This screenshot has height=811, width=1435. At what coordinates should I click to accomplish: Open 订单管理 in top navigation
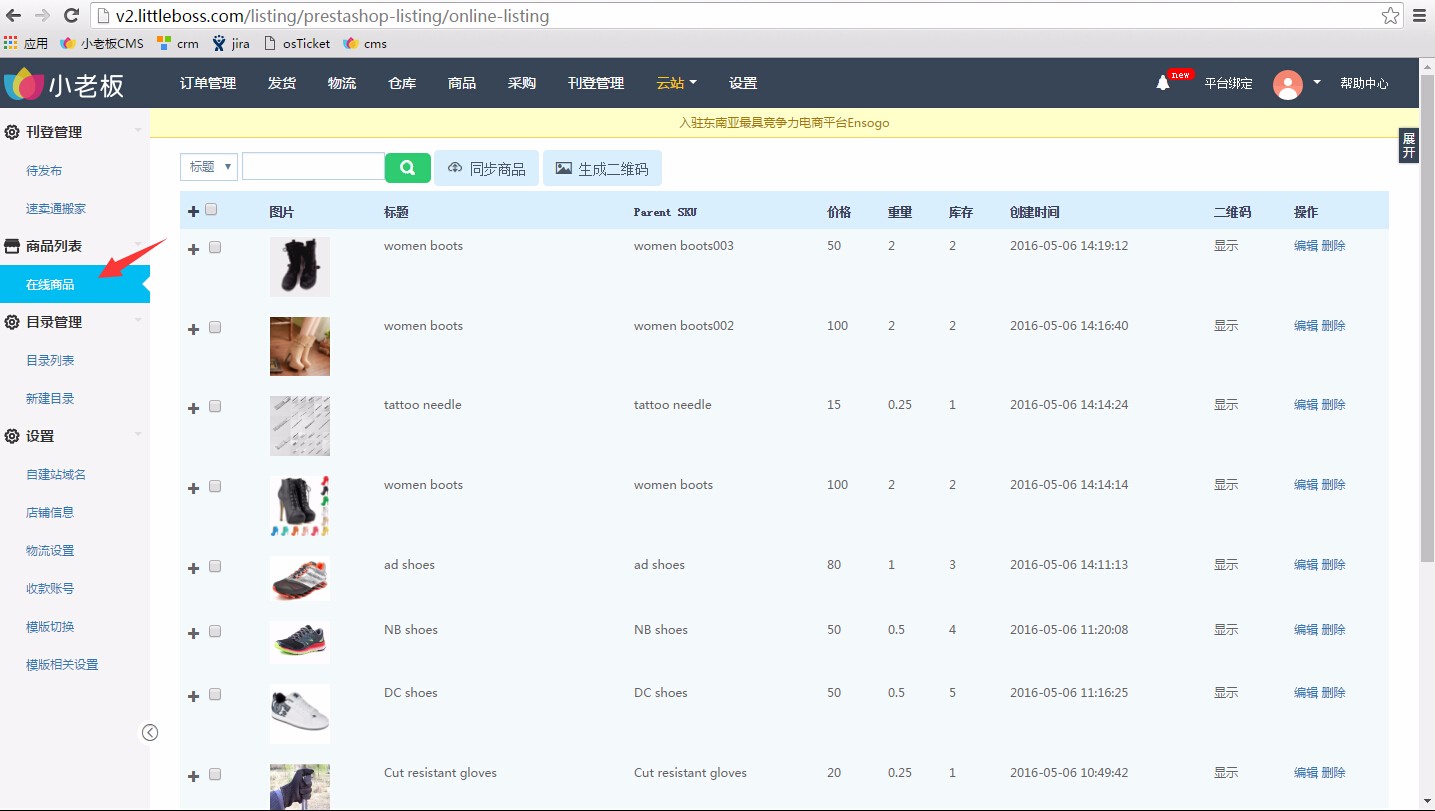208,84
